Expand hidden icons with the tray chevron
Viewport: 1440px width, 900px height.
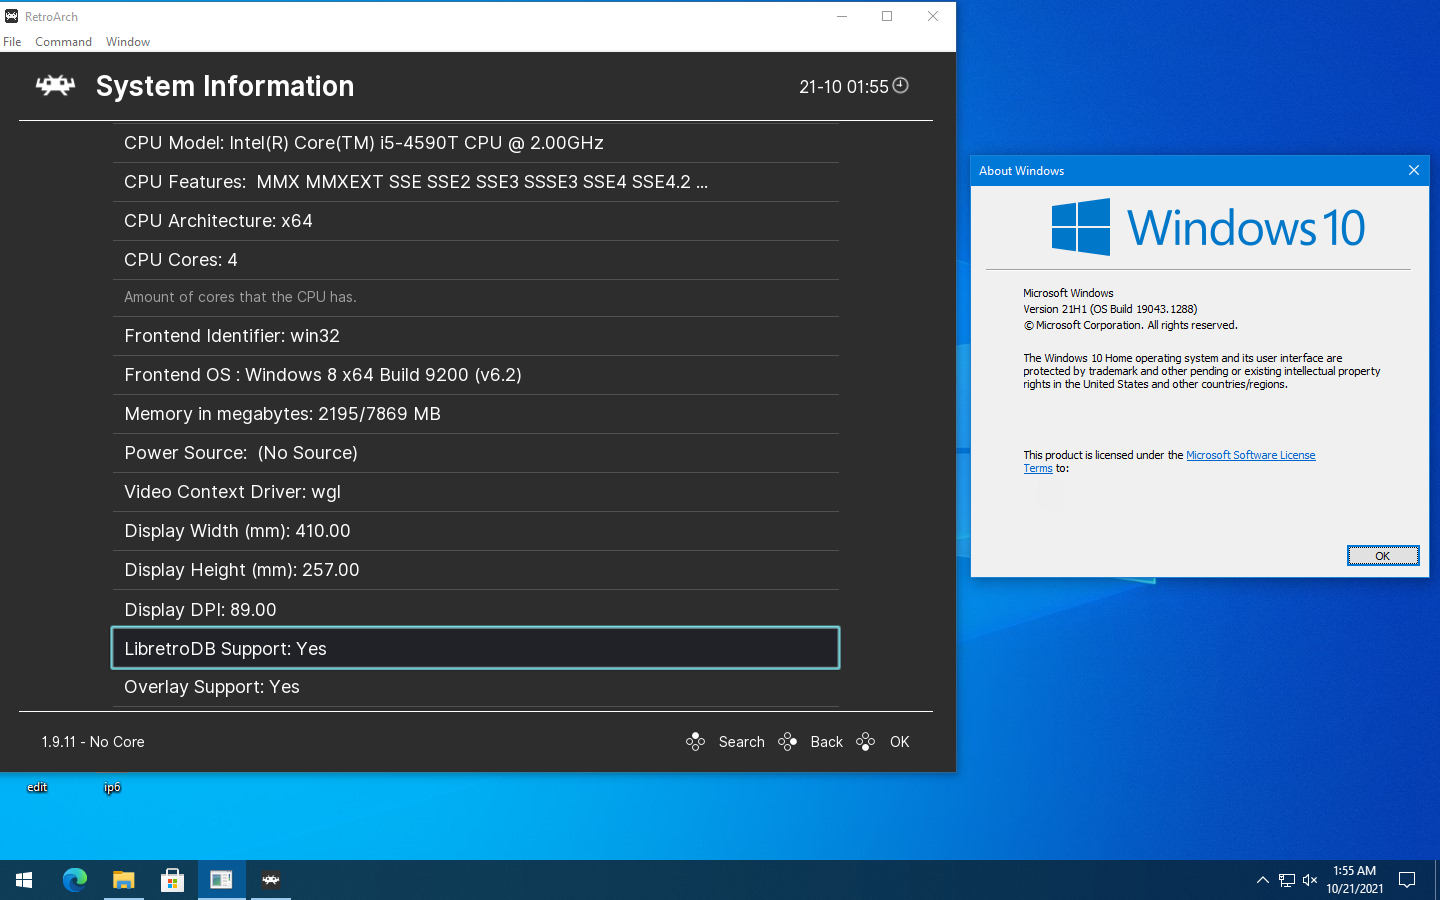(1263, 880)
